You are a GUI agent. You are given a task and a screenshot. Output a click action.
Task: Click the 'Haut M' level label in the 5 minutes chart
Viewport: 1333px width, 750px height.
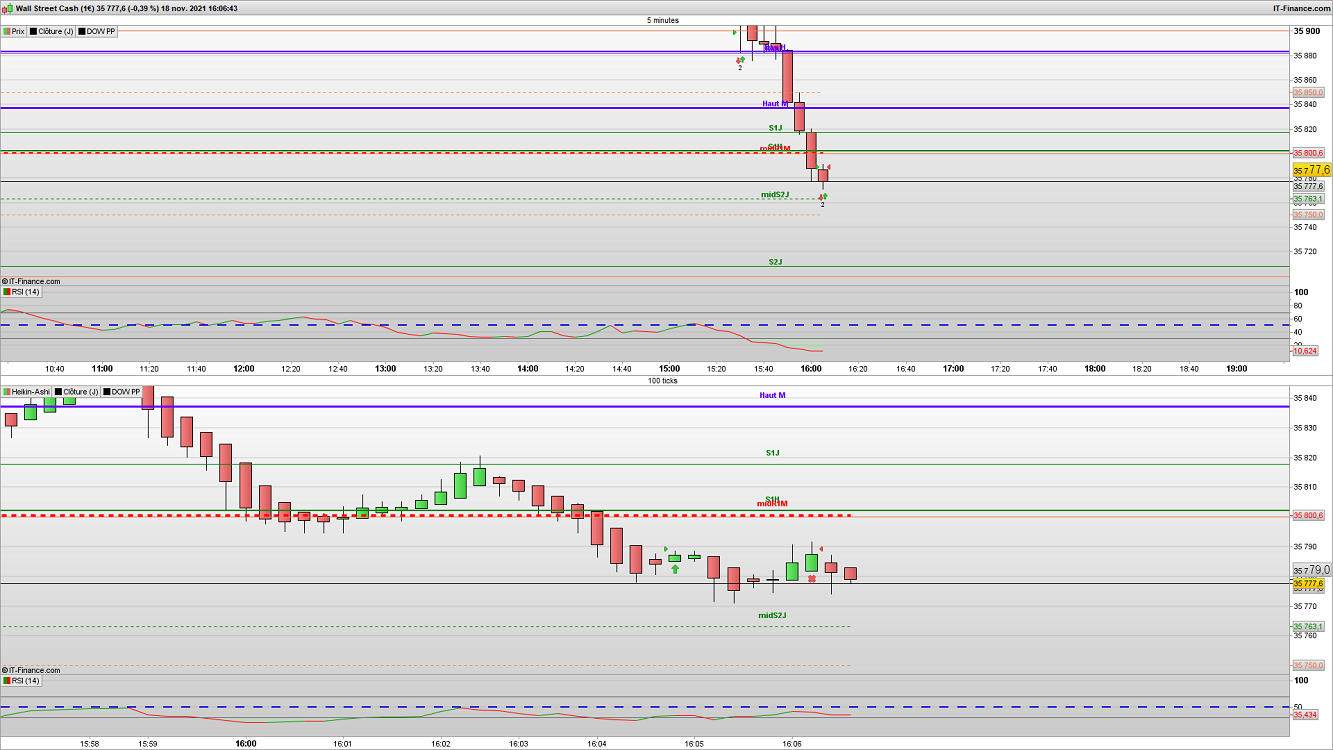[x=775, y=103]
